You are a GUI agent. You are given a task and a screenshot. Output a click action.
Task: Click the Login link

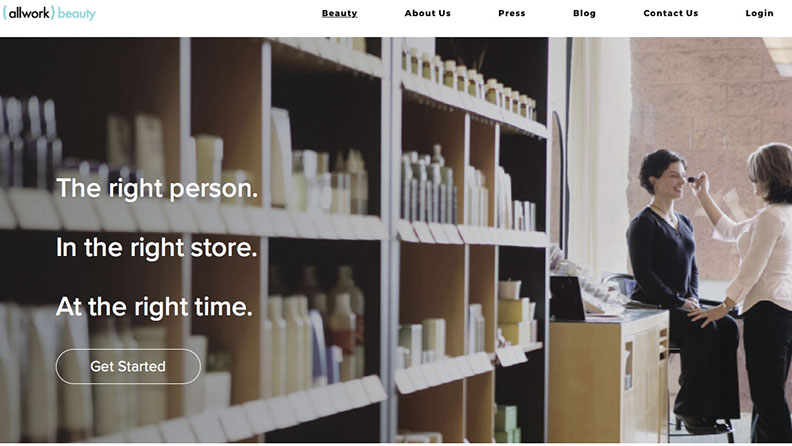759,13
